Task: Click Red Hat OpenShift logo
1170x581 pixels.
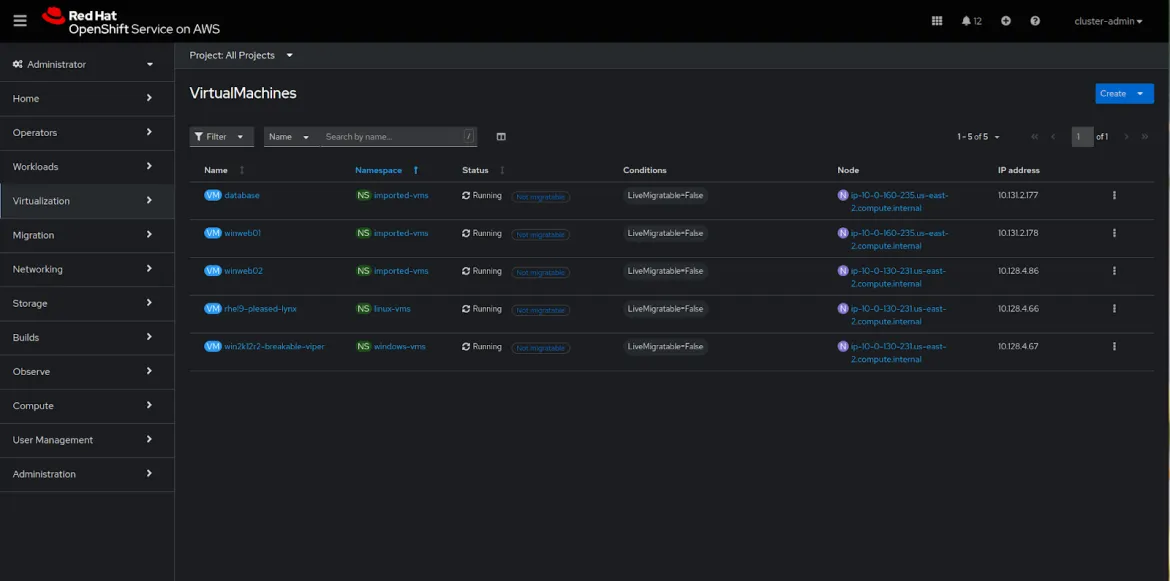Action: click(131, 22)
